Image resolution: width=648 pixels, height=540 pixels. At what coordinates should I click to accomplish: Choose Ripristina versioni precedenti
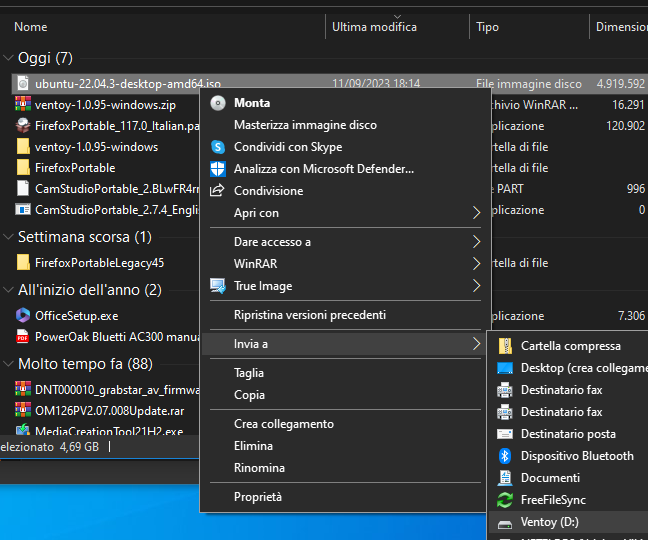coord(343,315)
